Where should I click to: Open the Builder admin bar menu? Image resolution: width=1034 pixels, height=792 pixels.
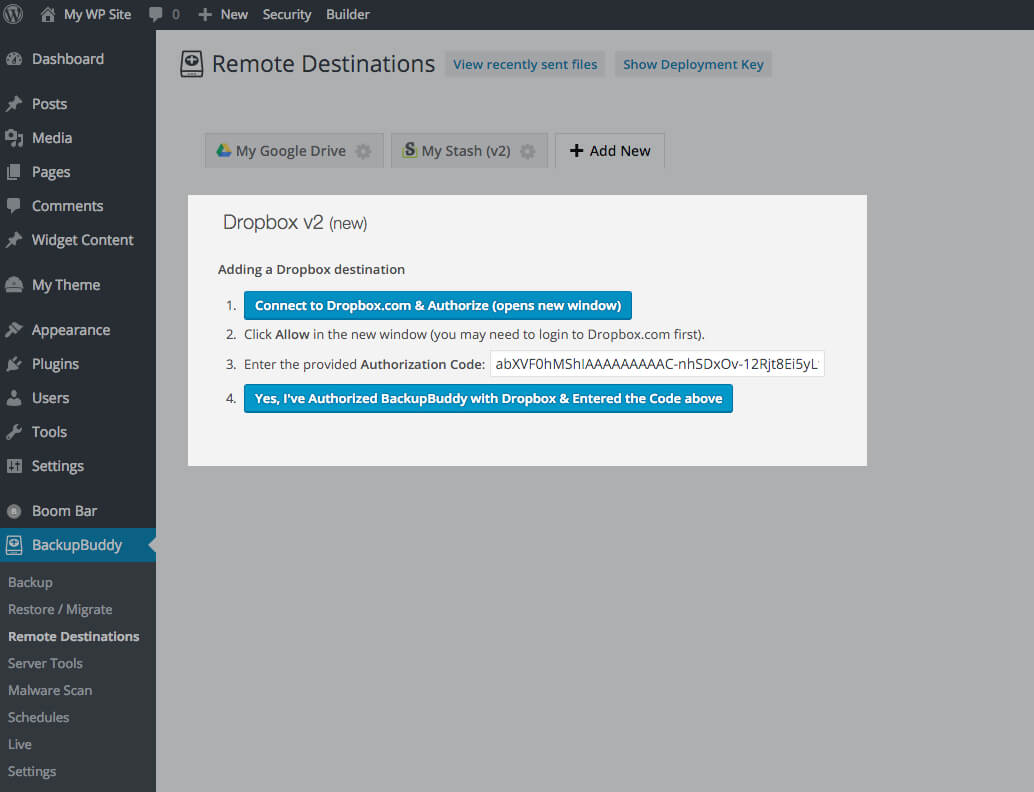click(348, 14)
